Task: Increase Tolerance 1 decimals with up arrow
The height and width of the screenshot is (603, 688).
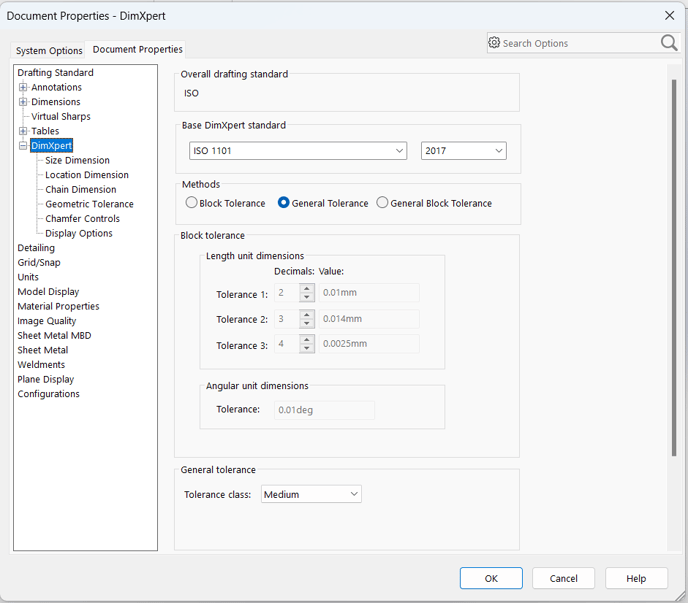Action: (x=307, y=288)
